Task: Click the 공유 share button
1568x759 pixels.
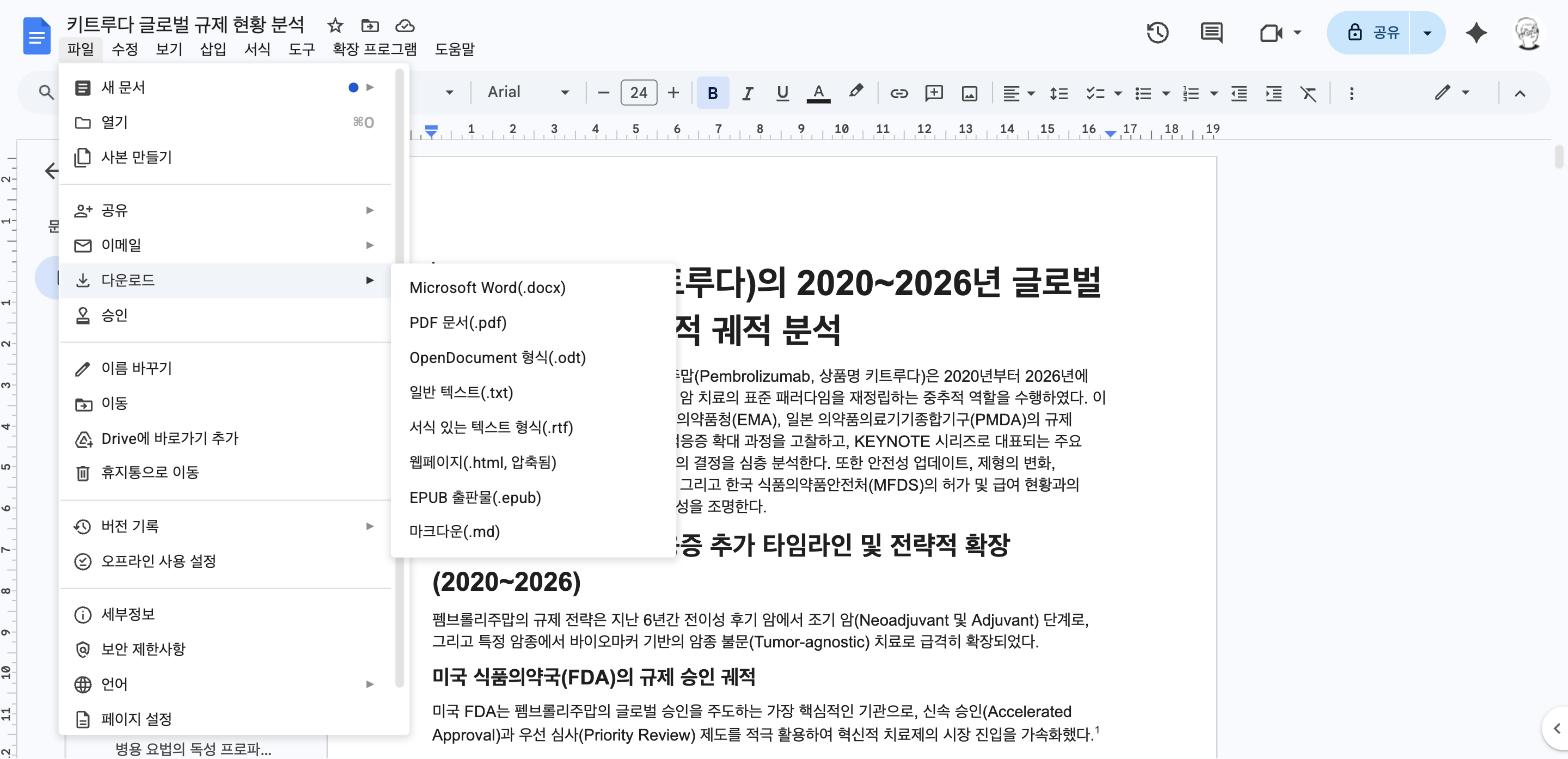Action: (x=1369, y=33)
